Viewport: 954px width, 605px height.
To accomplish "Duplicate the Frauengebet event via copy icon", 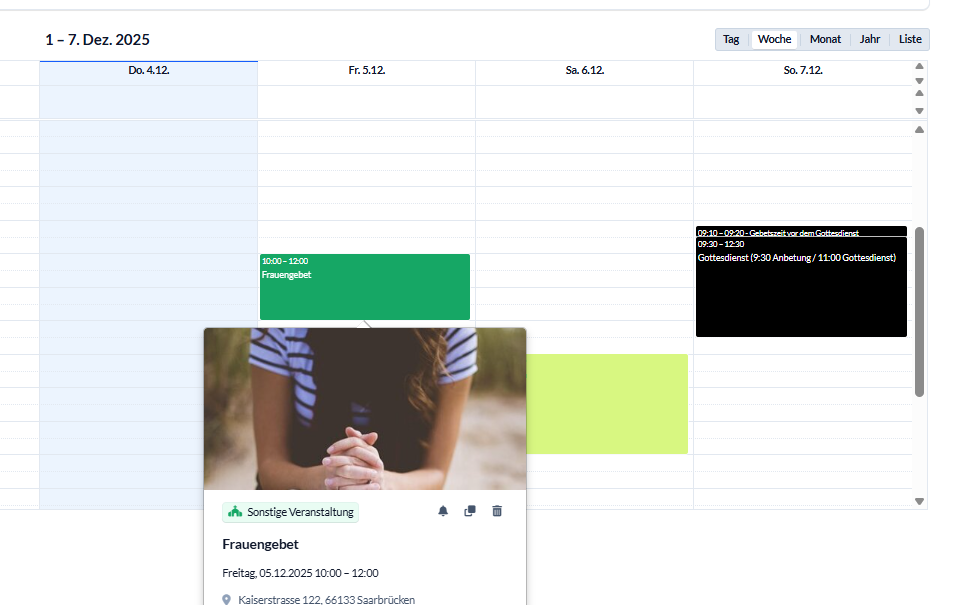I will (470, 511).
